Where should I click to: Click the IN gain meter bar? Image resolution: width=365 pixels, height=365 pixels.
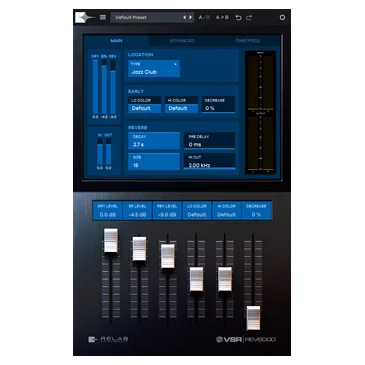click(x=100, y=152)
